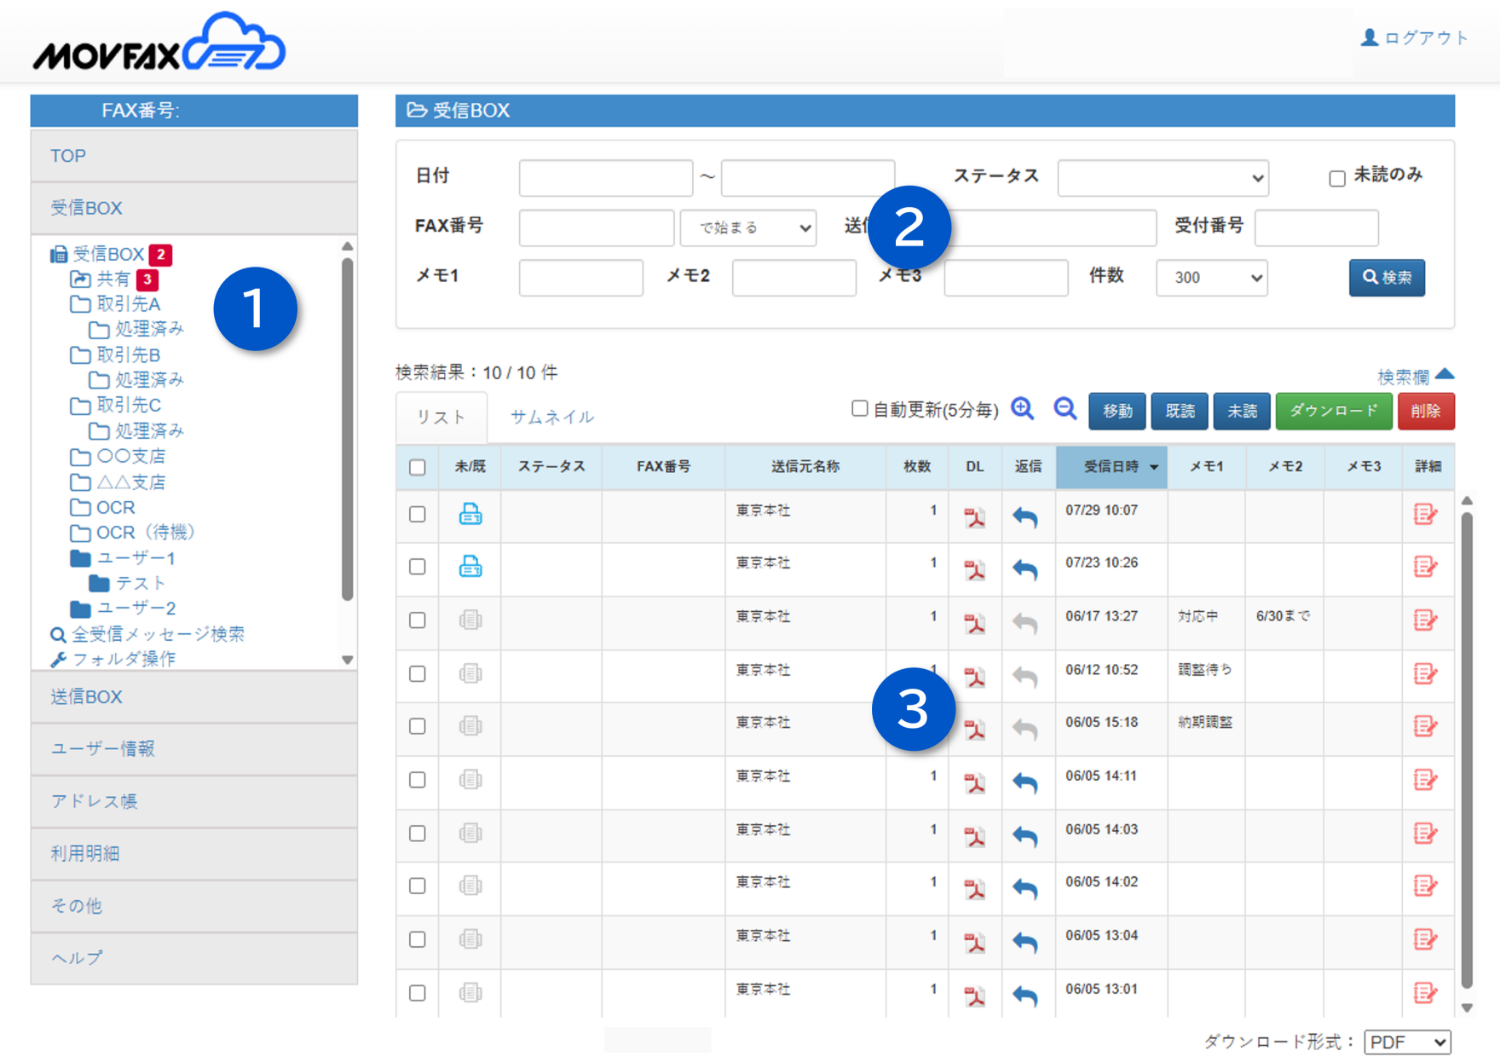Open the TOP menu item
The width and height of the screenshot is (1500, 1062).
pos(194,156)
